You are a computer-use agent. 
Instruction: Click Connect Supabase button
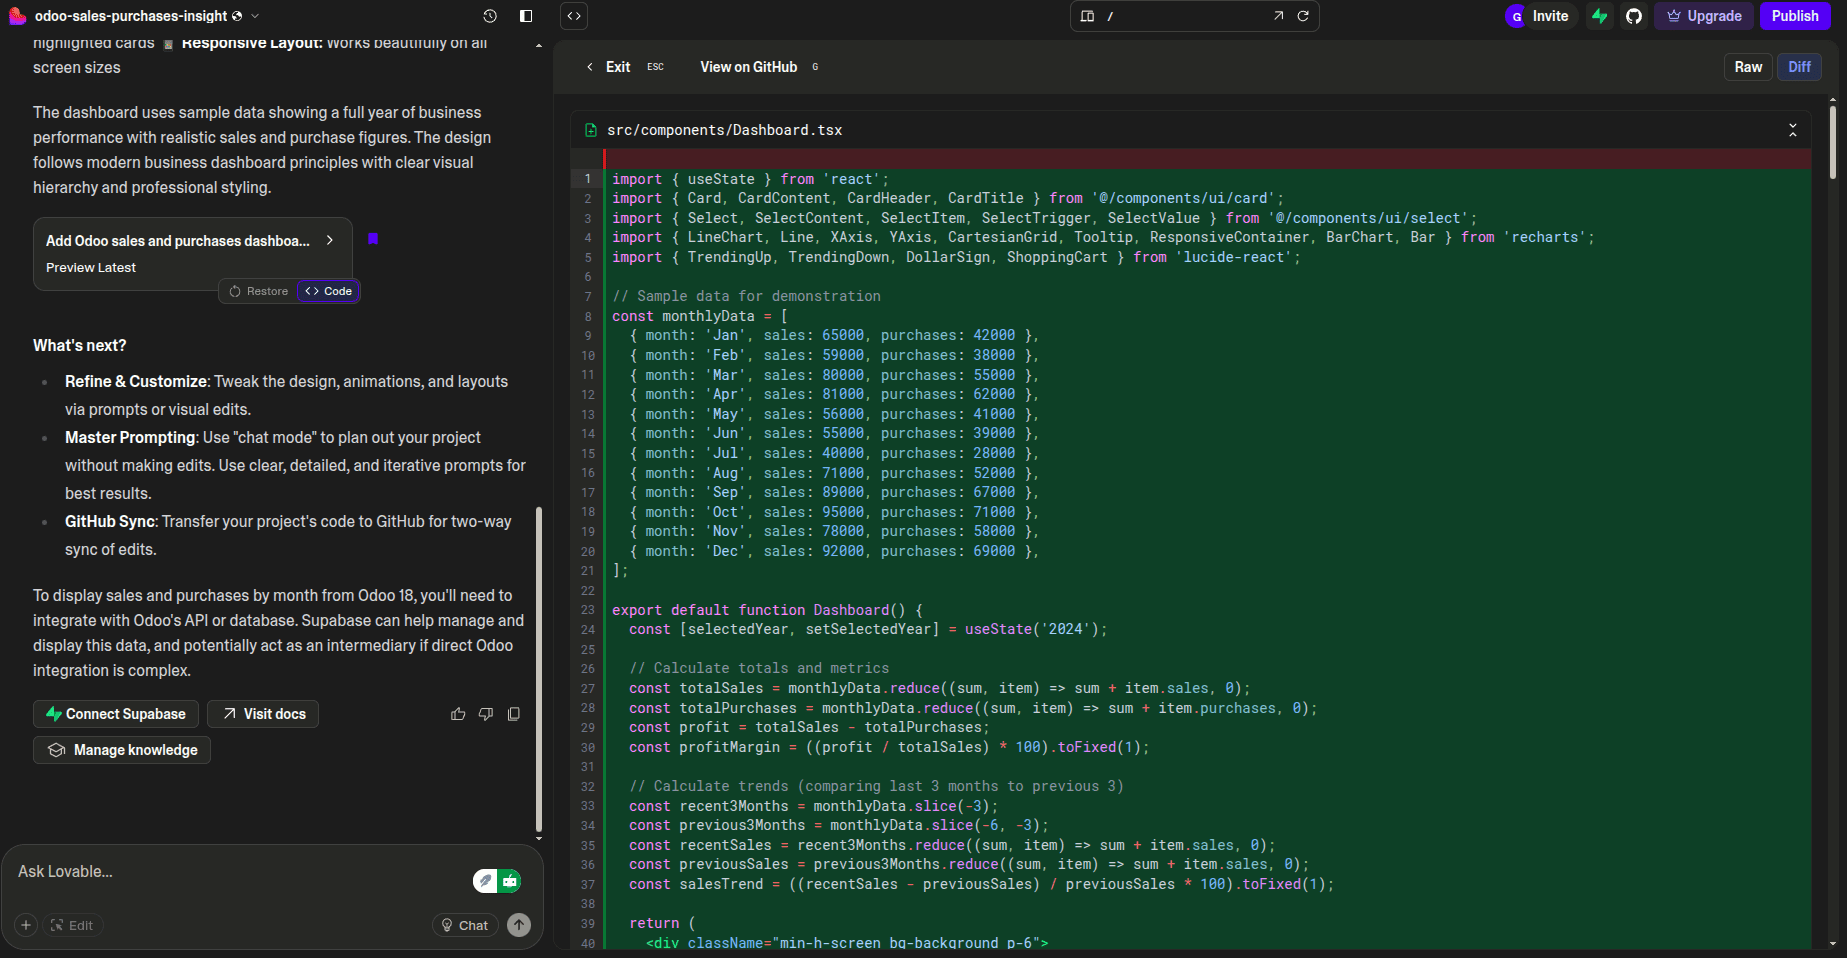(116, 714)
